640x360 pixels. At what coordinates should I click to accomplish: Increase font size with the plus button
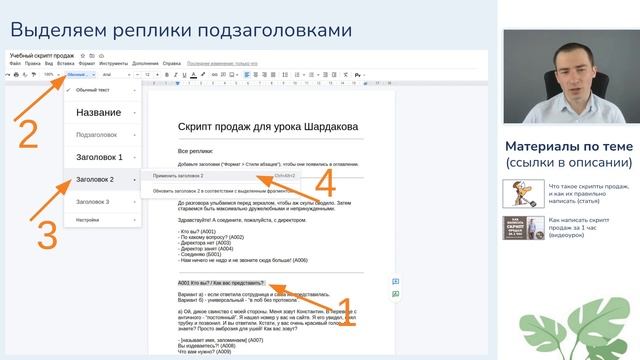click(x=157, y=75)
